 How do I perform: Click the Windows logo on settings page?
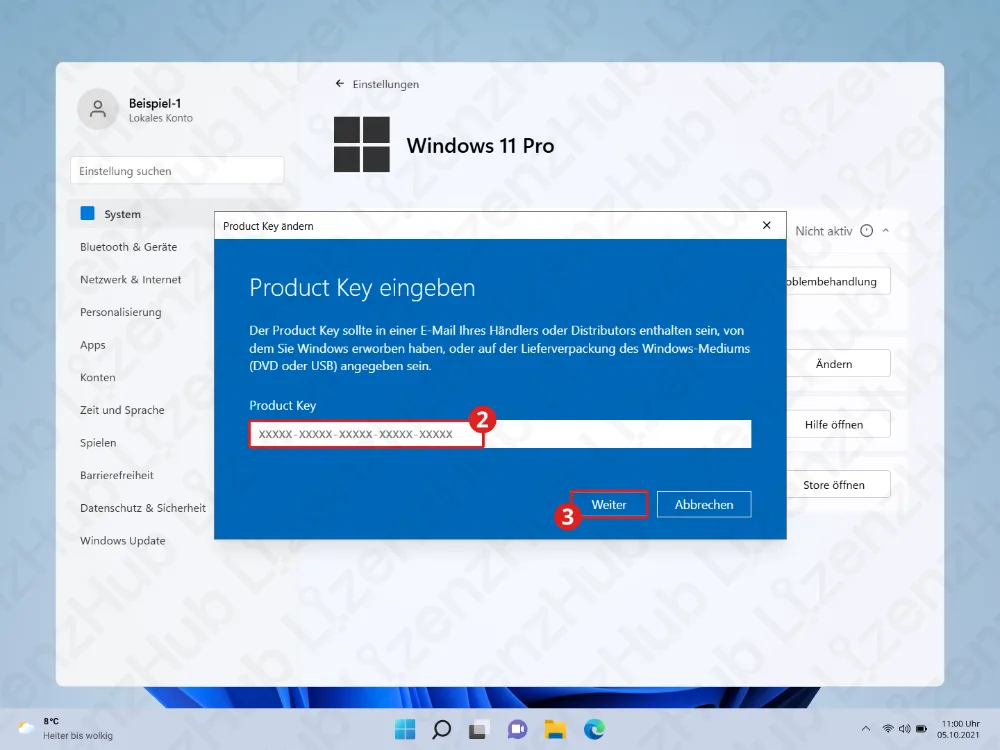pyautogui.click(x=362, y=144)
